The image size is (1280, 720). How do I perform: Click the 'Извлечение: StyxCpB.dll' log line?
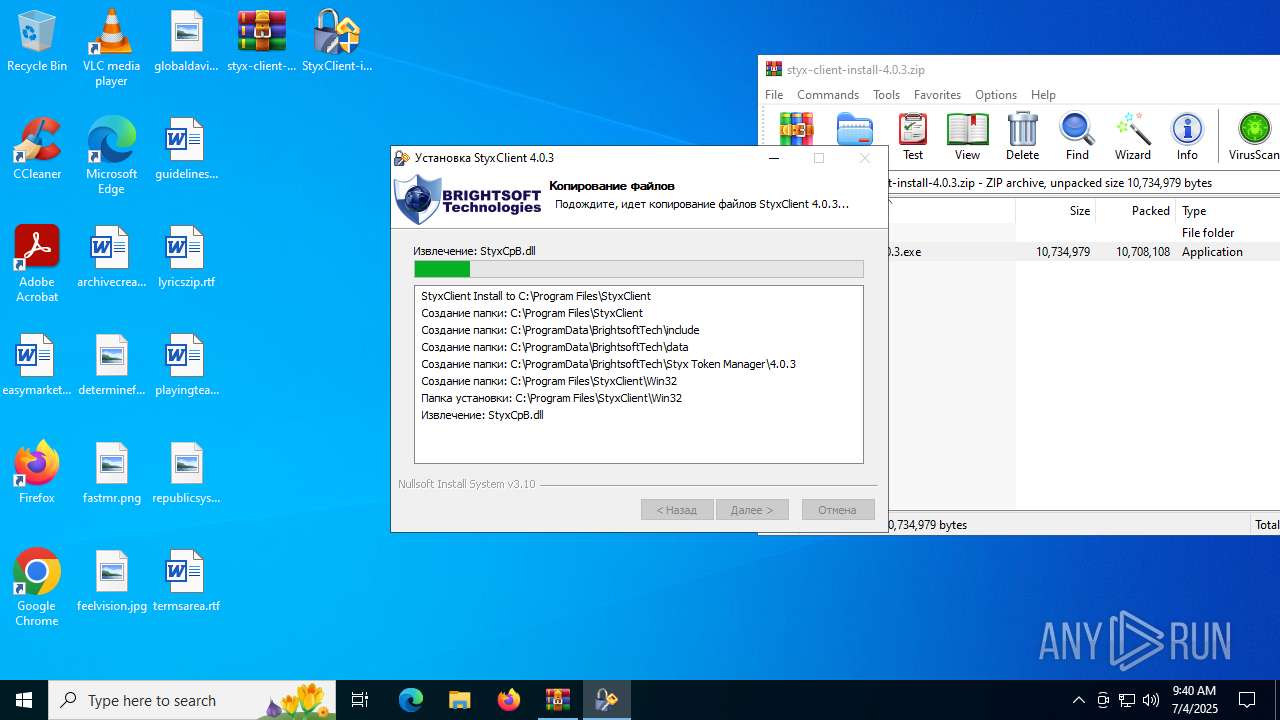(x=482, y=415)
